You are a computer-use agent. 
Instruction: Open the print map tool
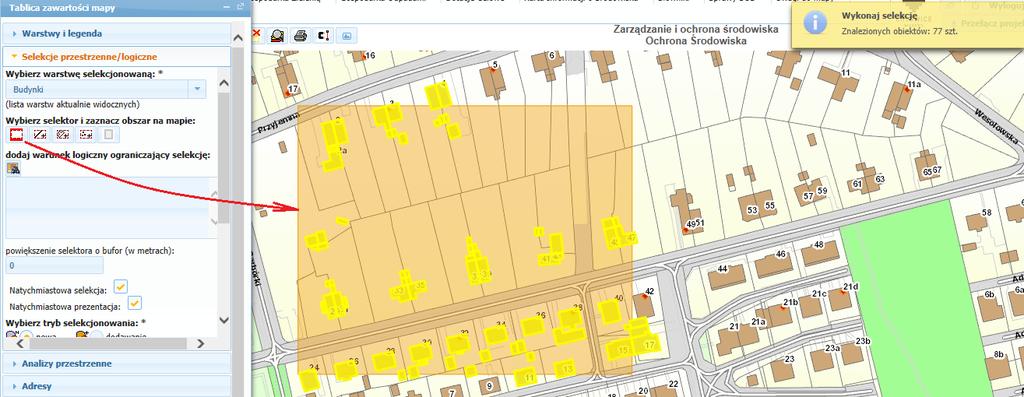300,35
